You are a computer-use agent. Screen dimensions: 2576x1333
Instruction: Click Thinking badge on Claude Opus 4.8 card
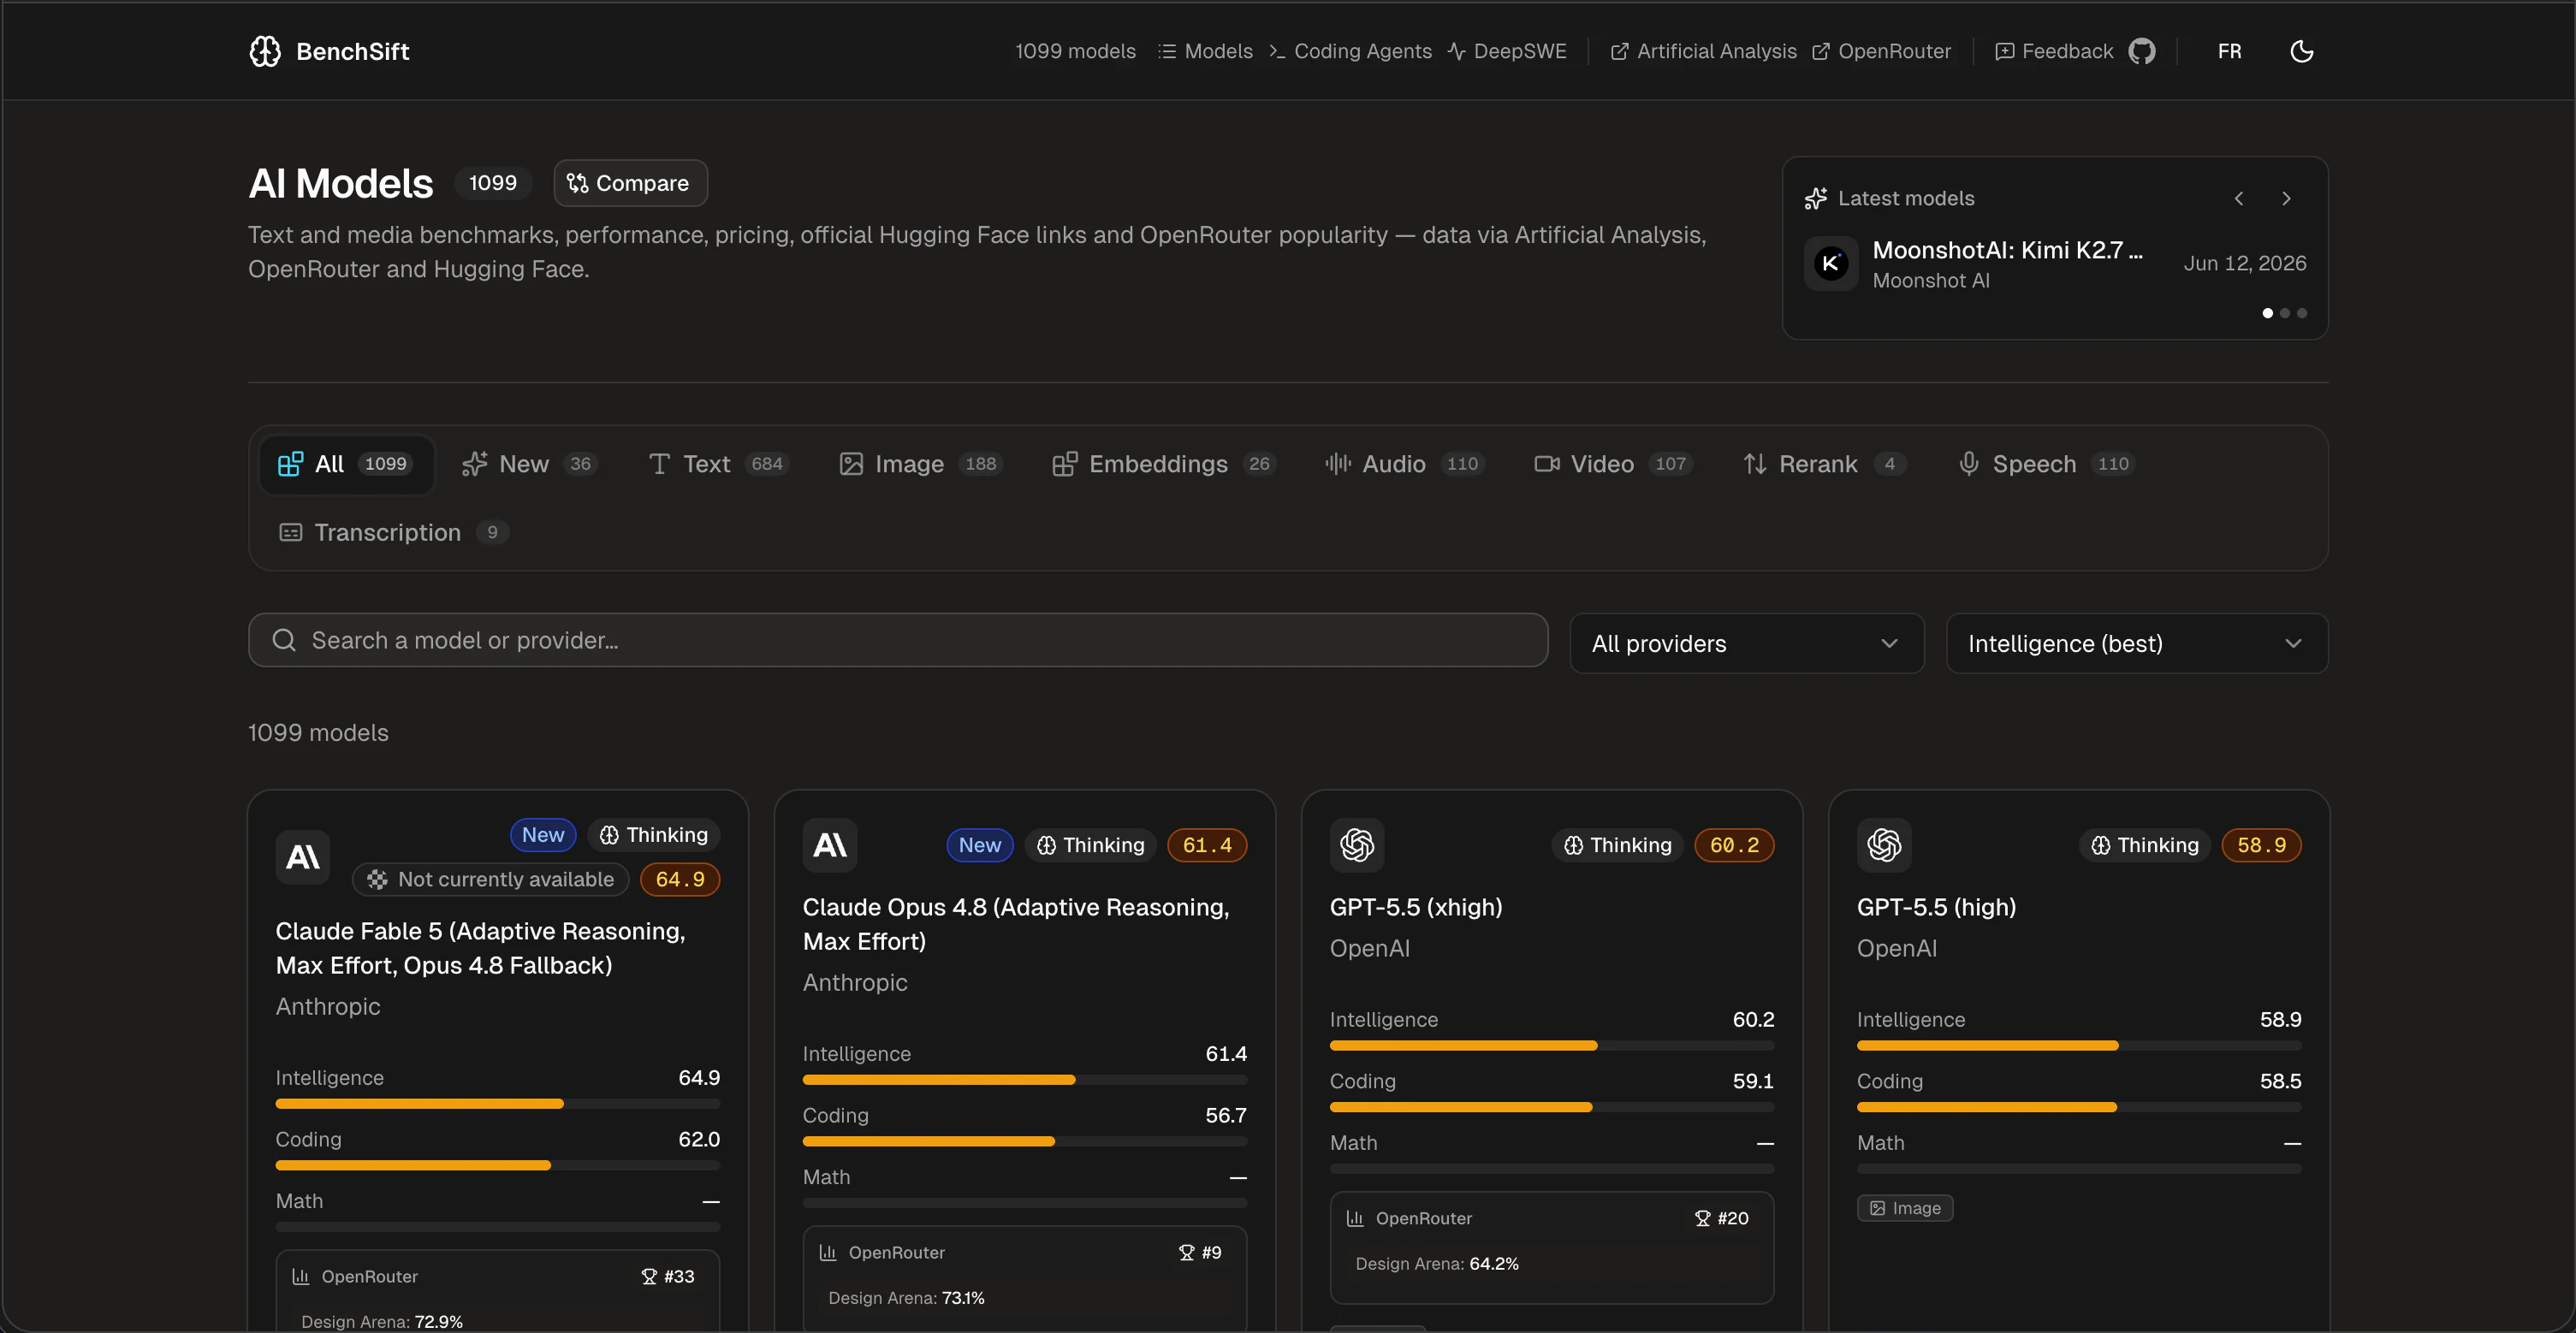[1091, 845]
